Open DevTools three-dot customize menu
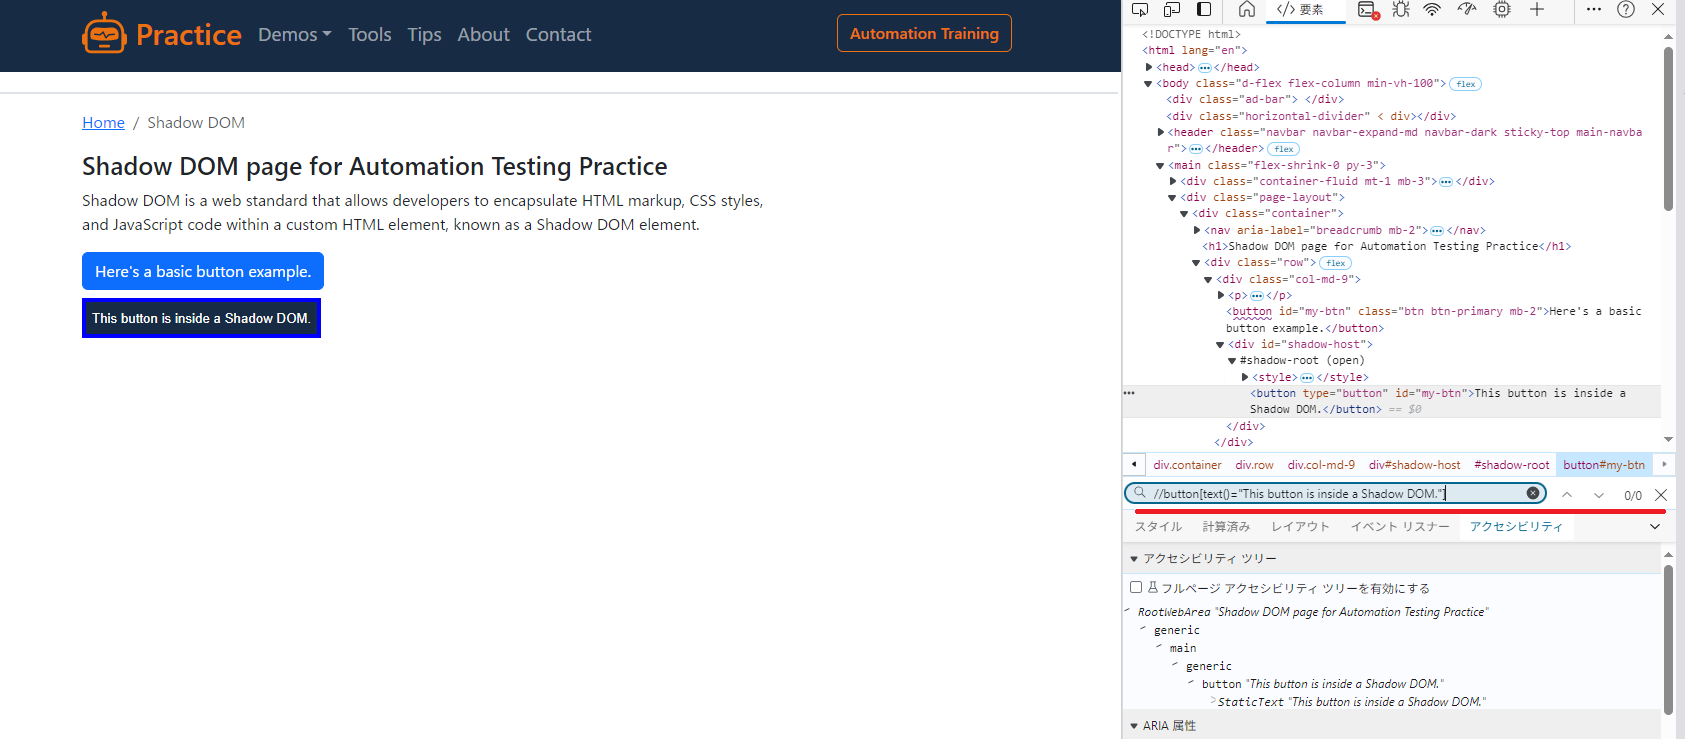 pyautogui.click(x=1594, y=10)
